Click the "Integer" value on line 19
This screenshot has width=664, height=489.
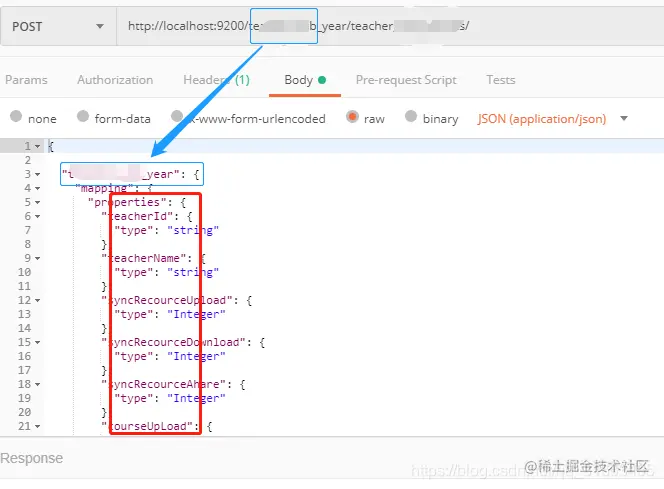point(196,398)
